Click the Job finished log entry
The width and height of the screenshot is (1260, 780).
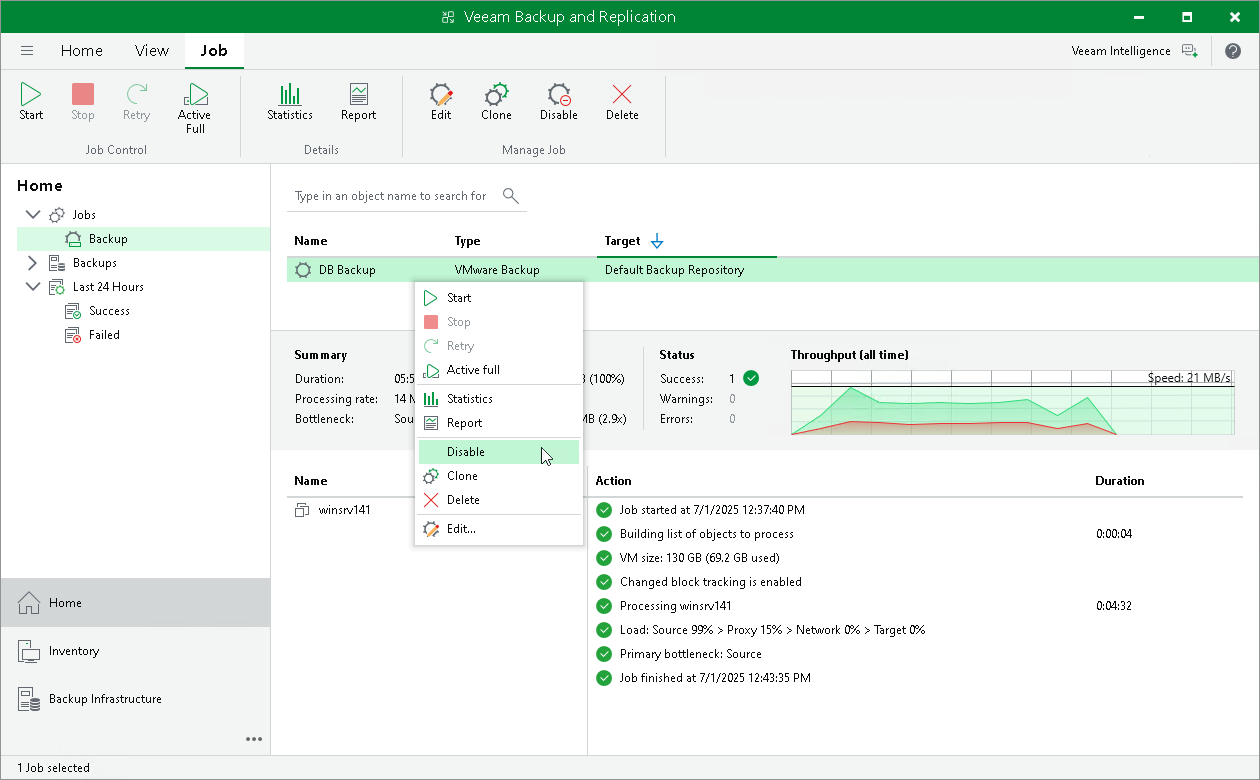715,678
